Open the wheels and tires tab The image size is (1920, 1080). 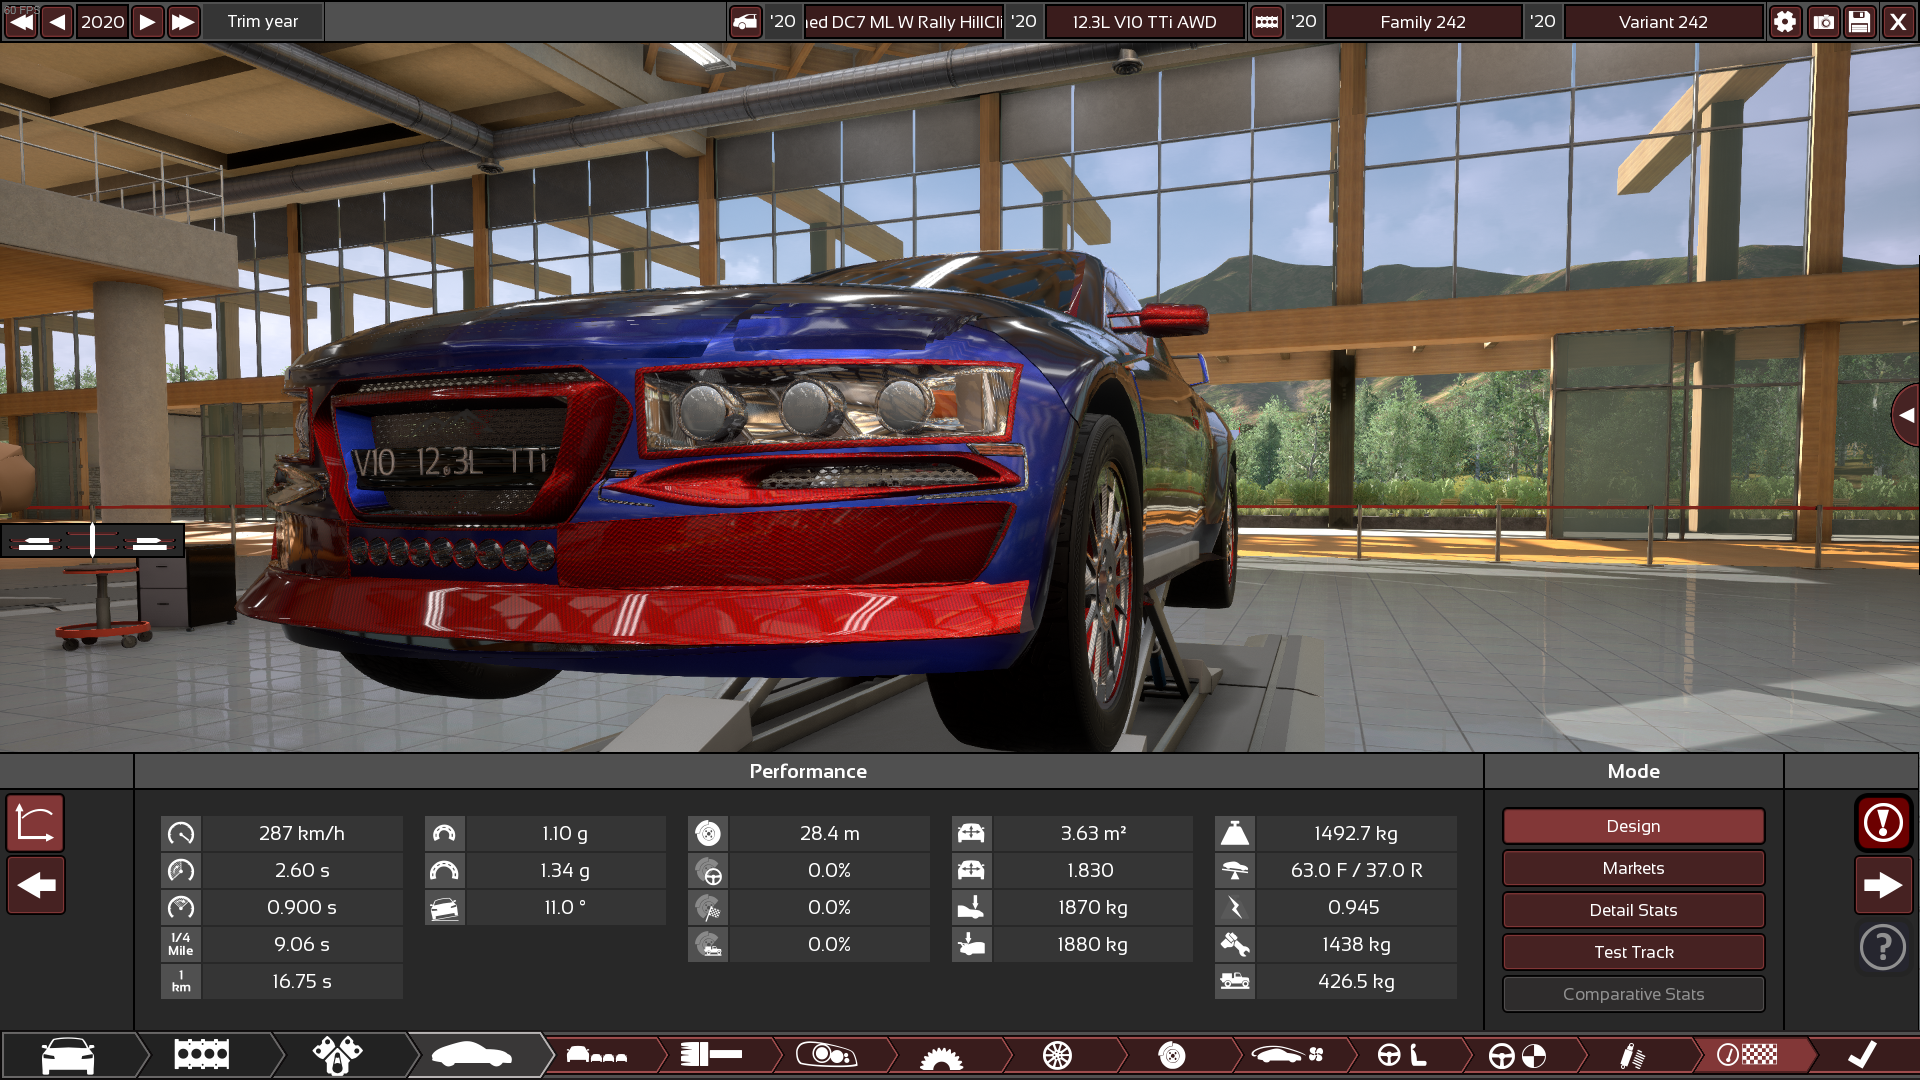[x=1057, y=1055]
